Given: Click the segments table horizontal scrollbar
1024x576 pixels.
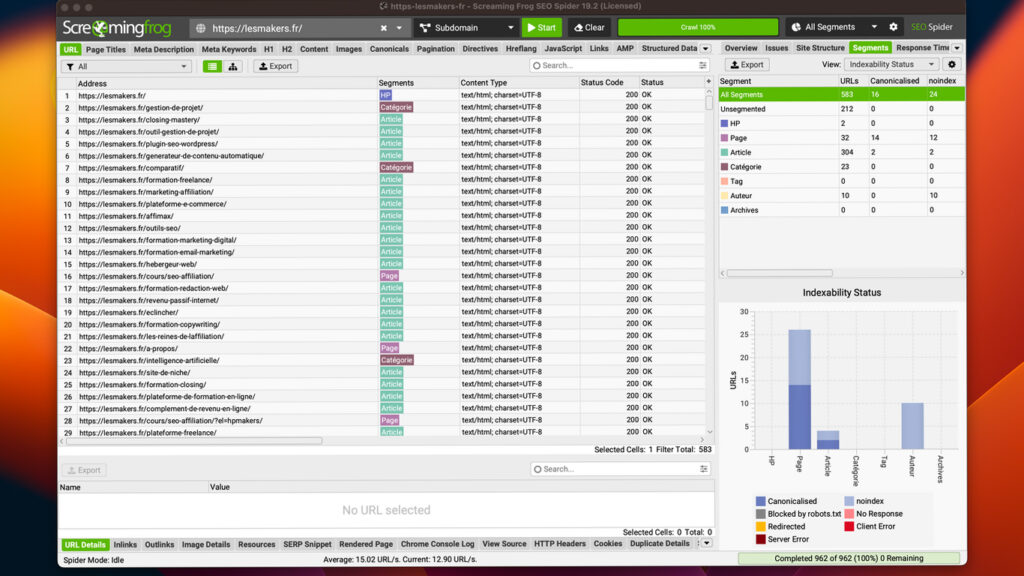Looking at the screenshot, I should click(780, 273).
